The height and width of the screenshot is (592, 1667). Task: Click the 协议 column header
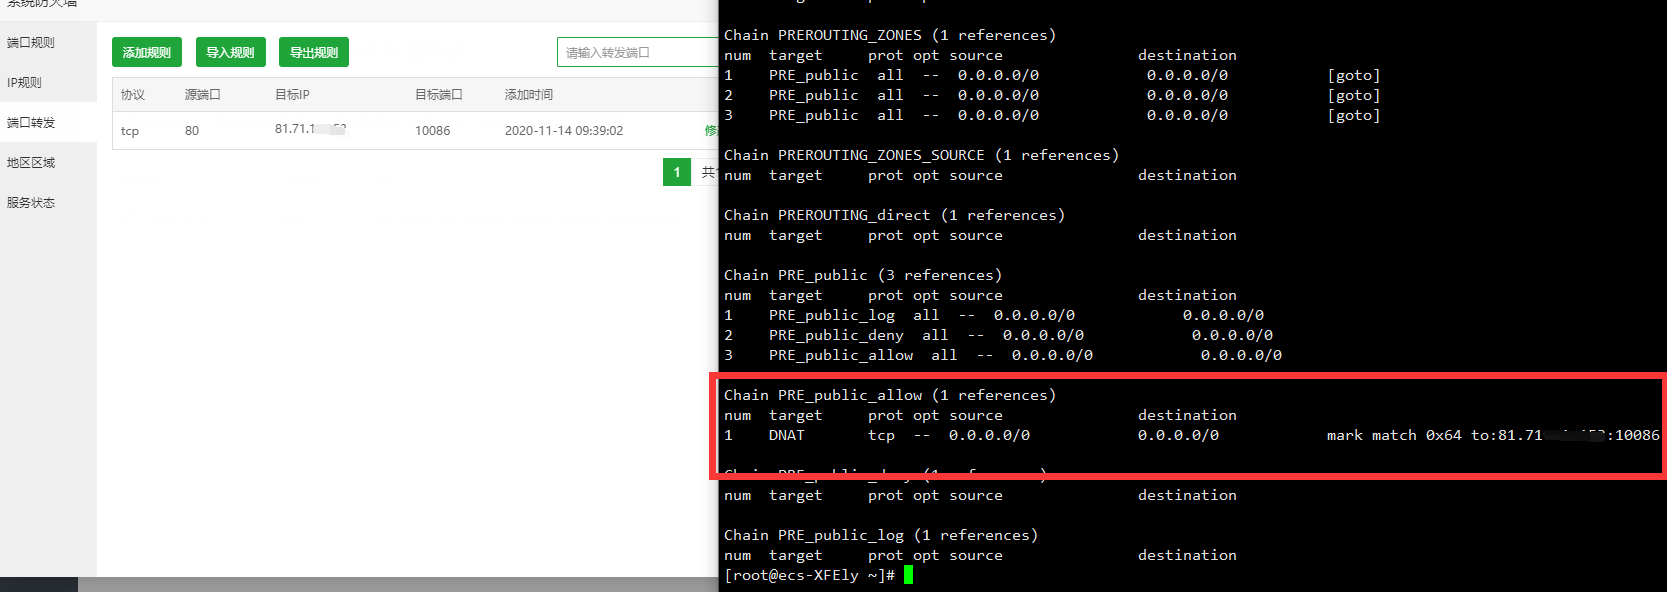[x=133, y=95]
